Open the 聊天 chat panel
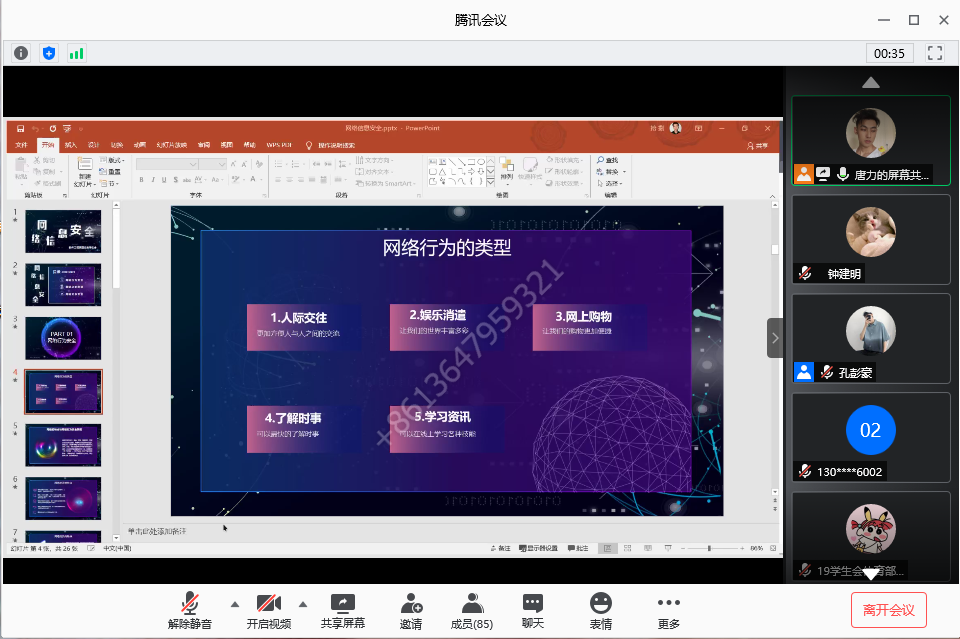This screenshot has width=960, height=639. click(x=533, y=610)
